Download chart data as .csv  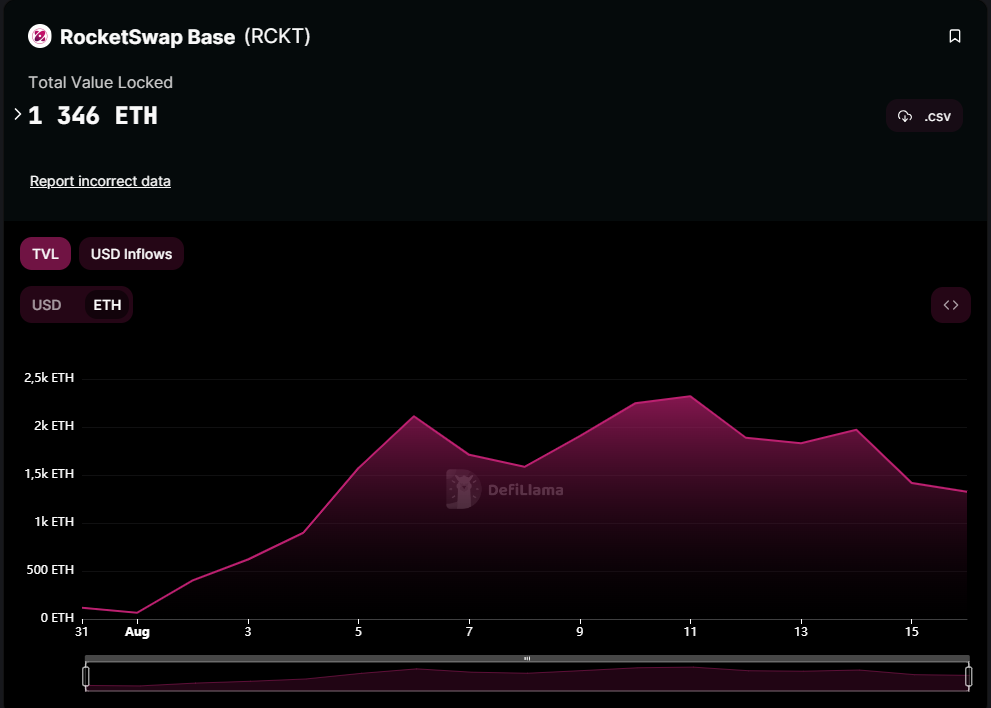point(925,116)
